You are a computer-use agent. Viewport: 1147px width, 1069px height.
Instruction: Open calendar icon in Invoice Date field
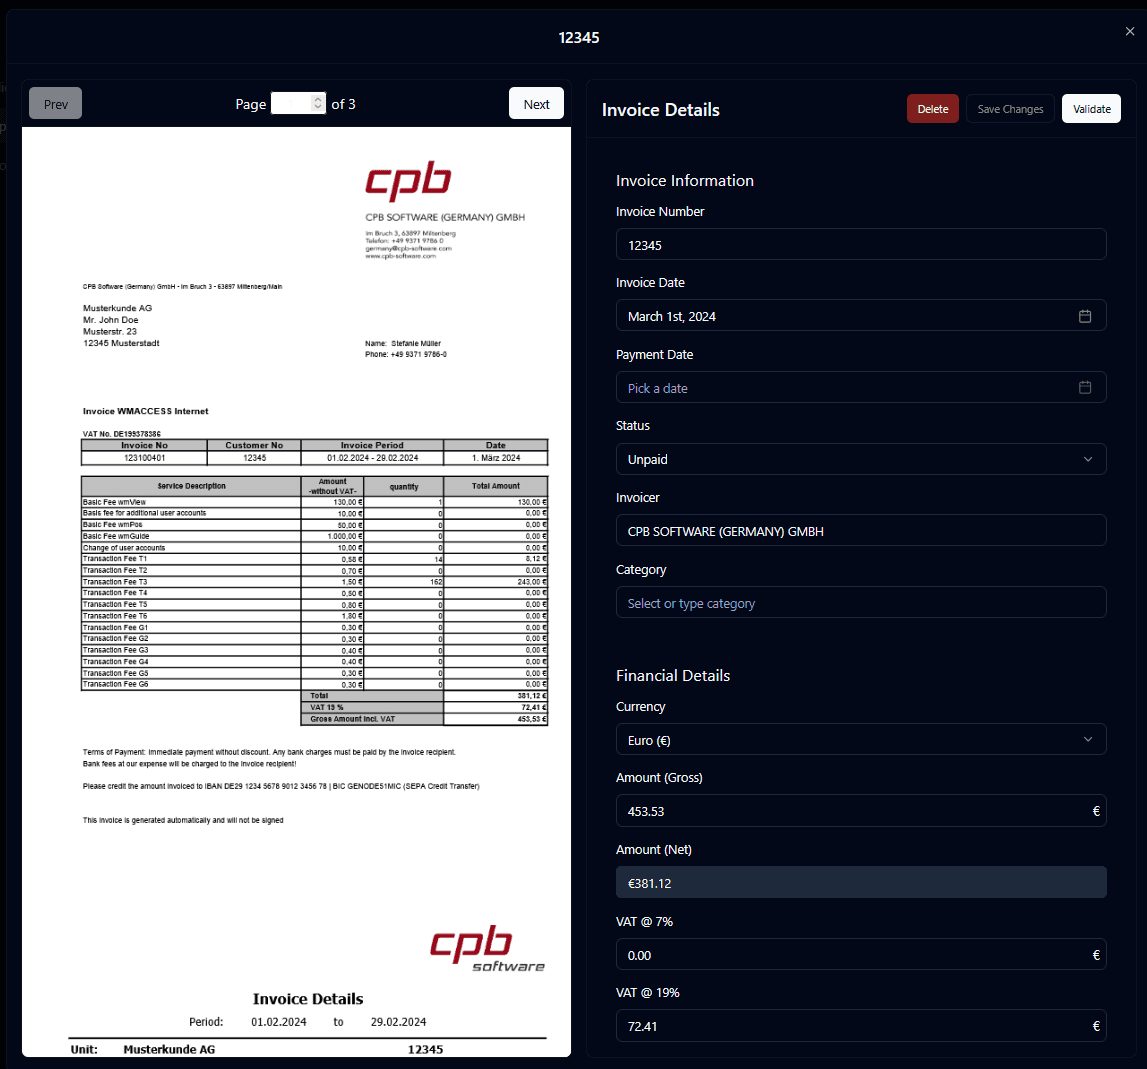(x=1085, y=316)
